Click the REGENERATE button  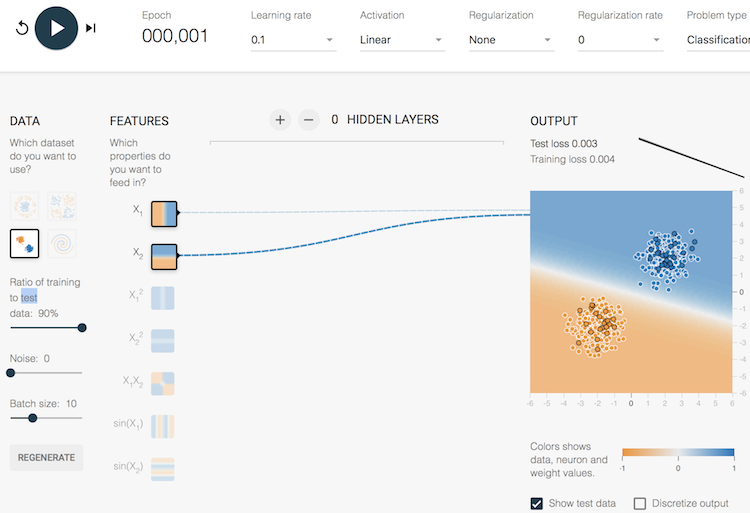(x=46, y=457)
